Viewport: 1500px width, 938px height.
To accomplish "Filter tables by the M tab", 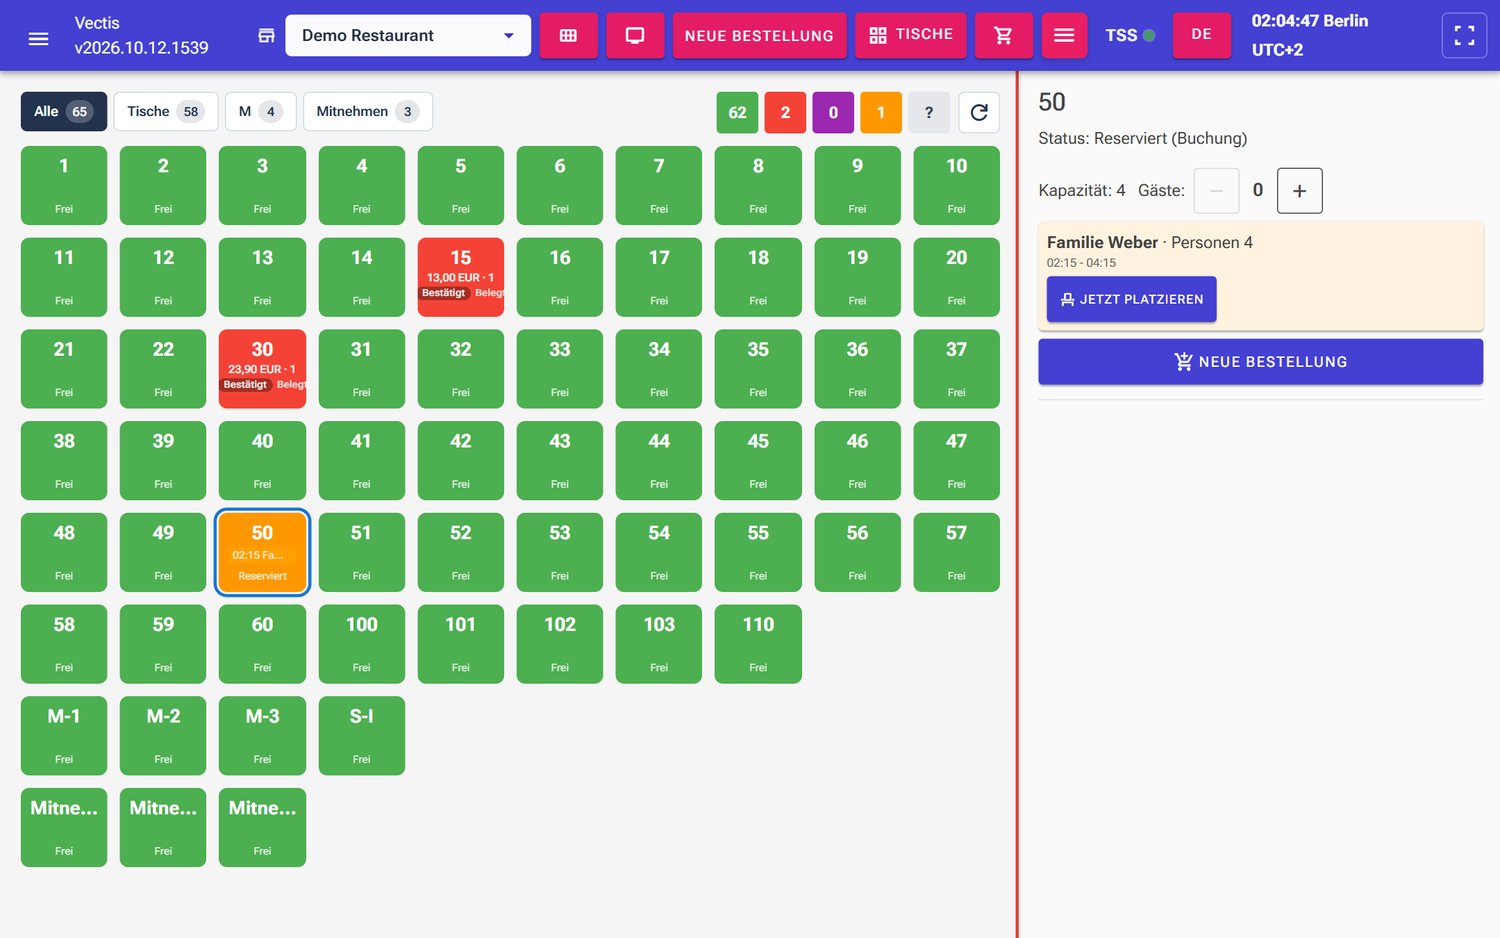I will pos(260,111).
